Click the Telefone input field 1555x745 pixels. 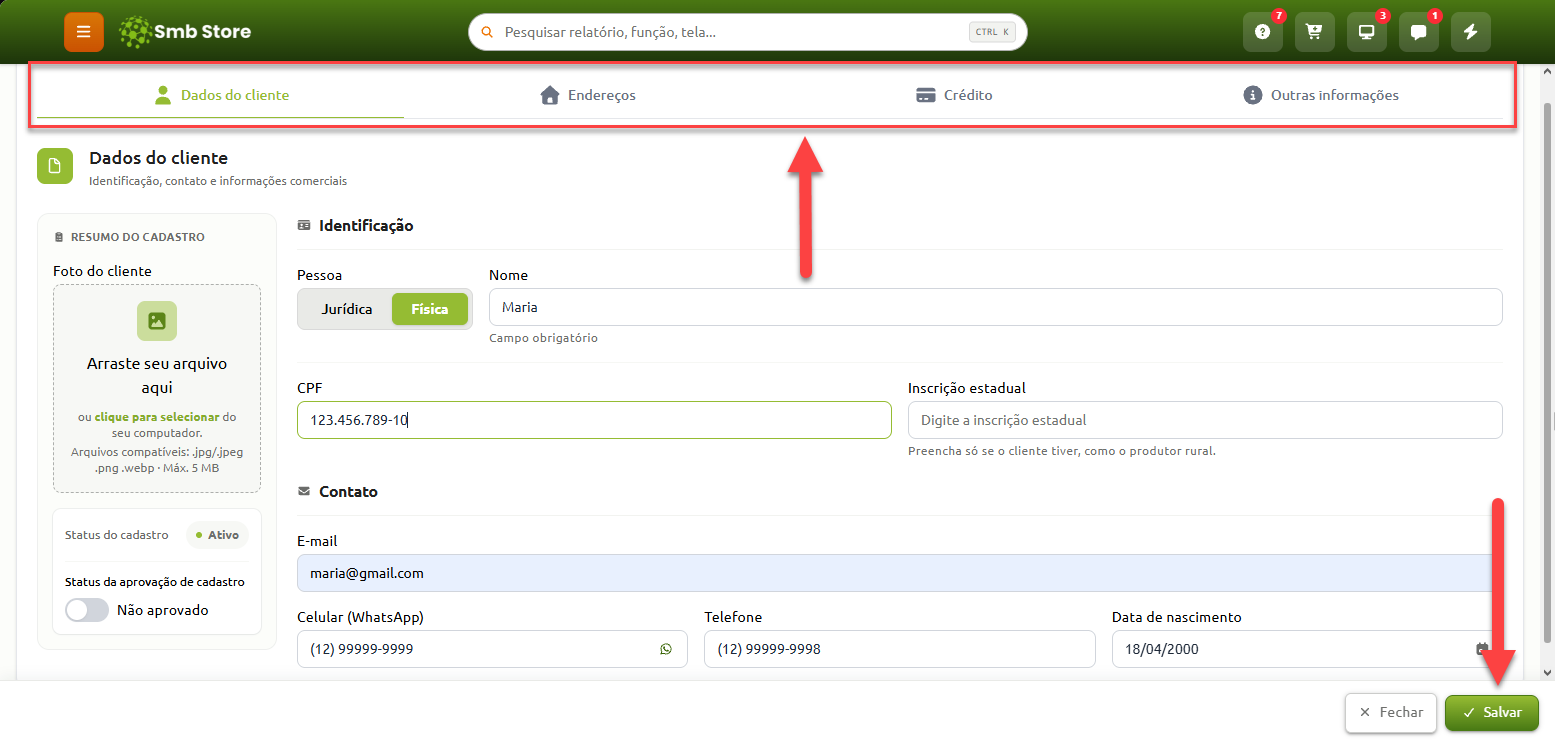click(900, 649)
